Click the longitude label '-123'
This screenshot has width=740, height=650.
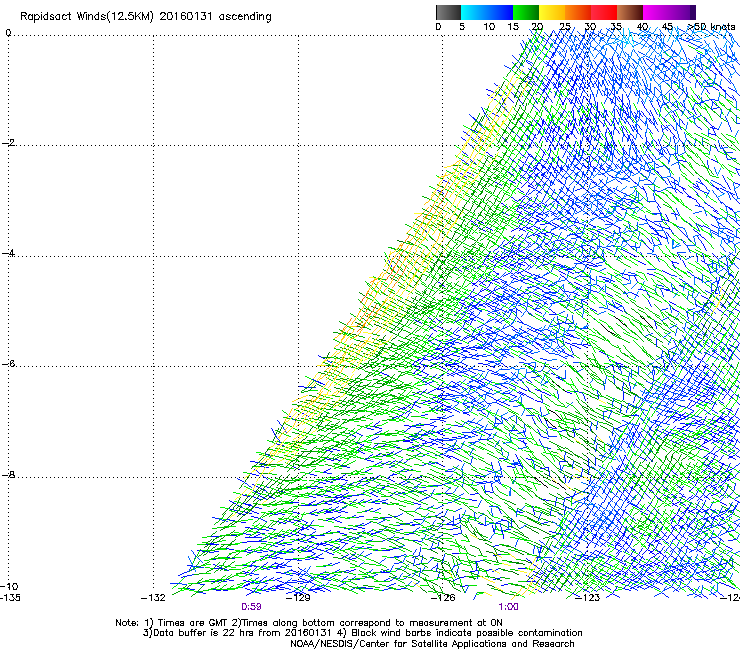(x=587, y=598)
